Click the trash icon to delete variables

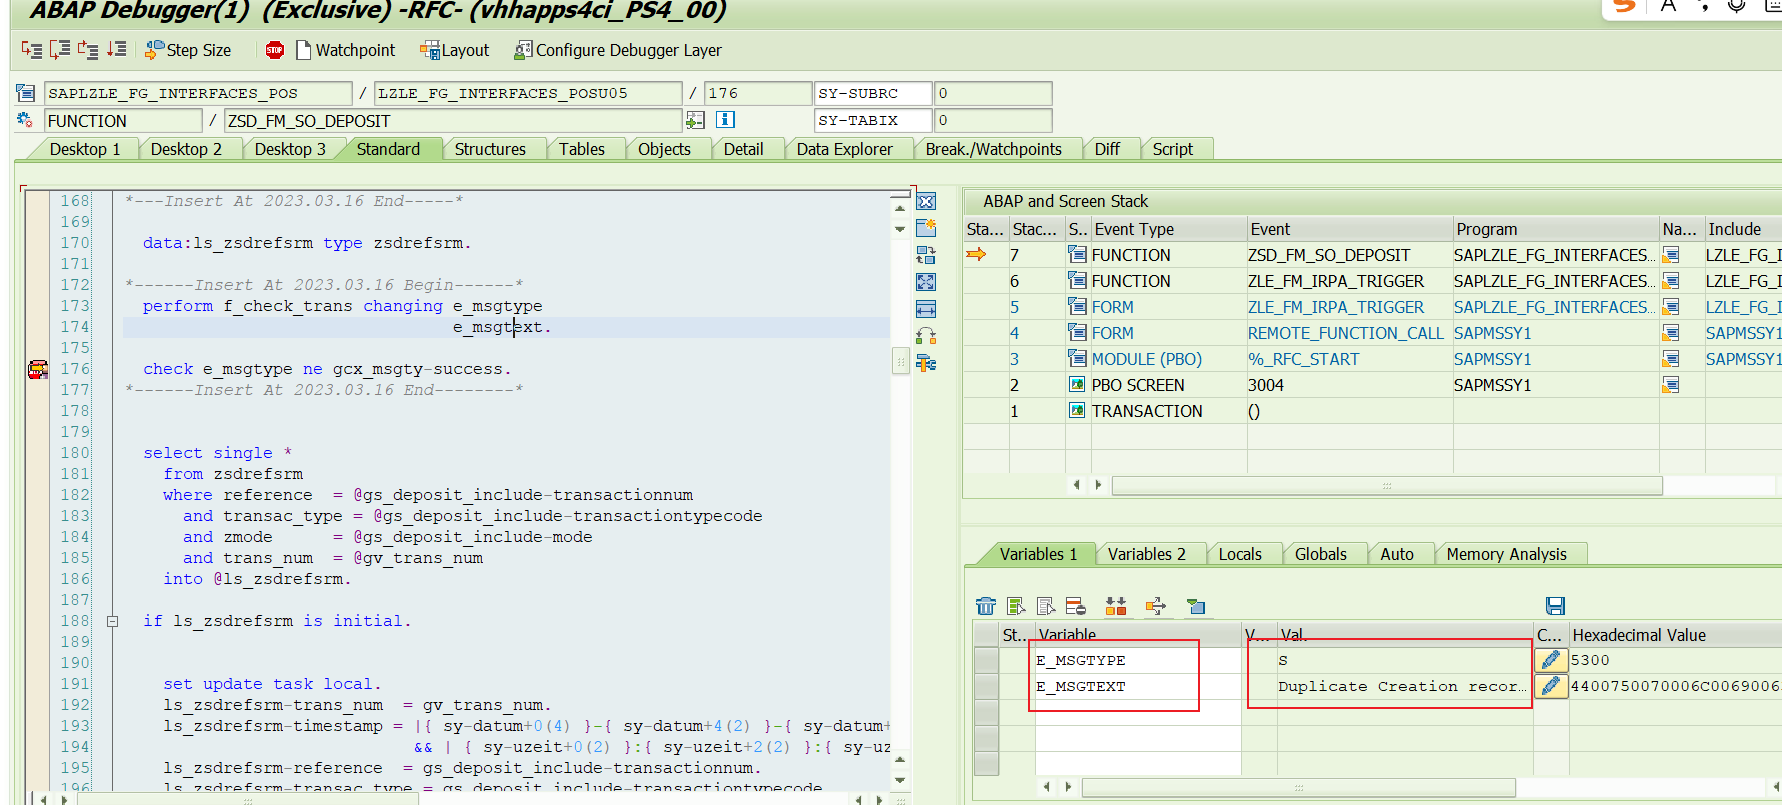[986, 606]
